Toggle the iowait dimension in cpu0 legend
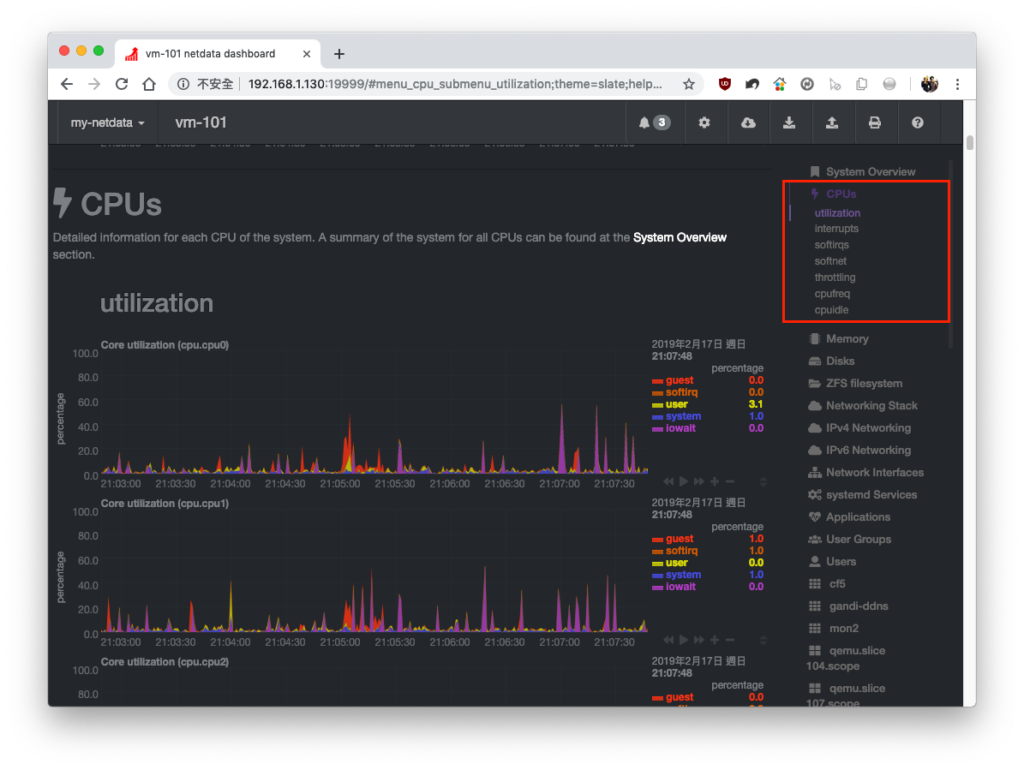The image size is (1024, 770). 680,428
